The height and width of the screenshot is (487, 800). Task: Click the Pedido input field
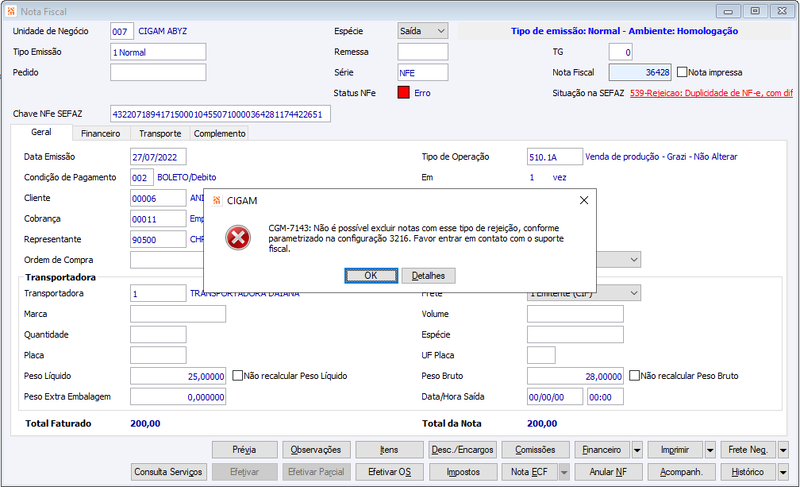point(158,72)
